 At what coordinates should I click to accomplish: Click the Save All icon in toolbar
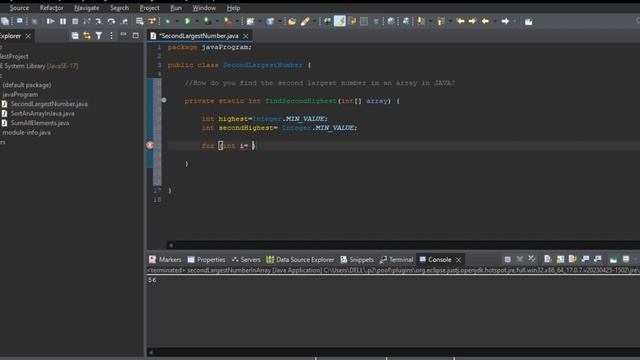pos(5,21)
